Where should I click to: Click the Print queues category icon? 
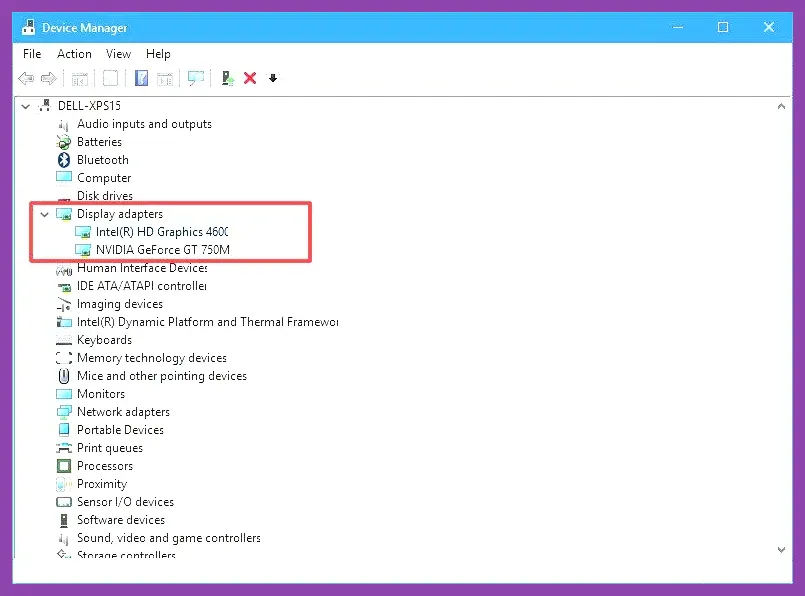(x=64, y=448)
